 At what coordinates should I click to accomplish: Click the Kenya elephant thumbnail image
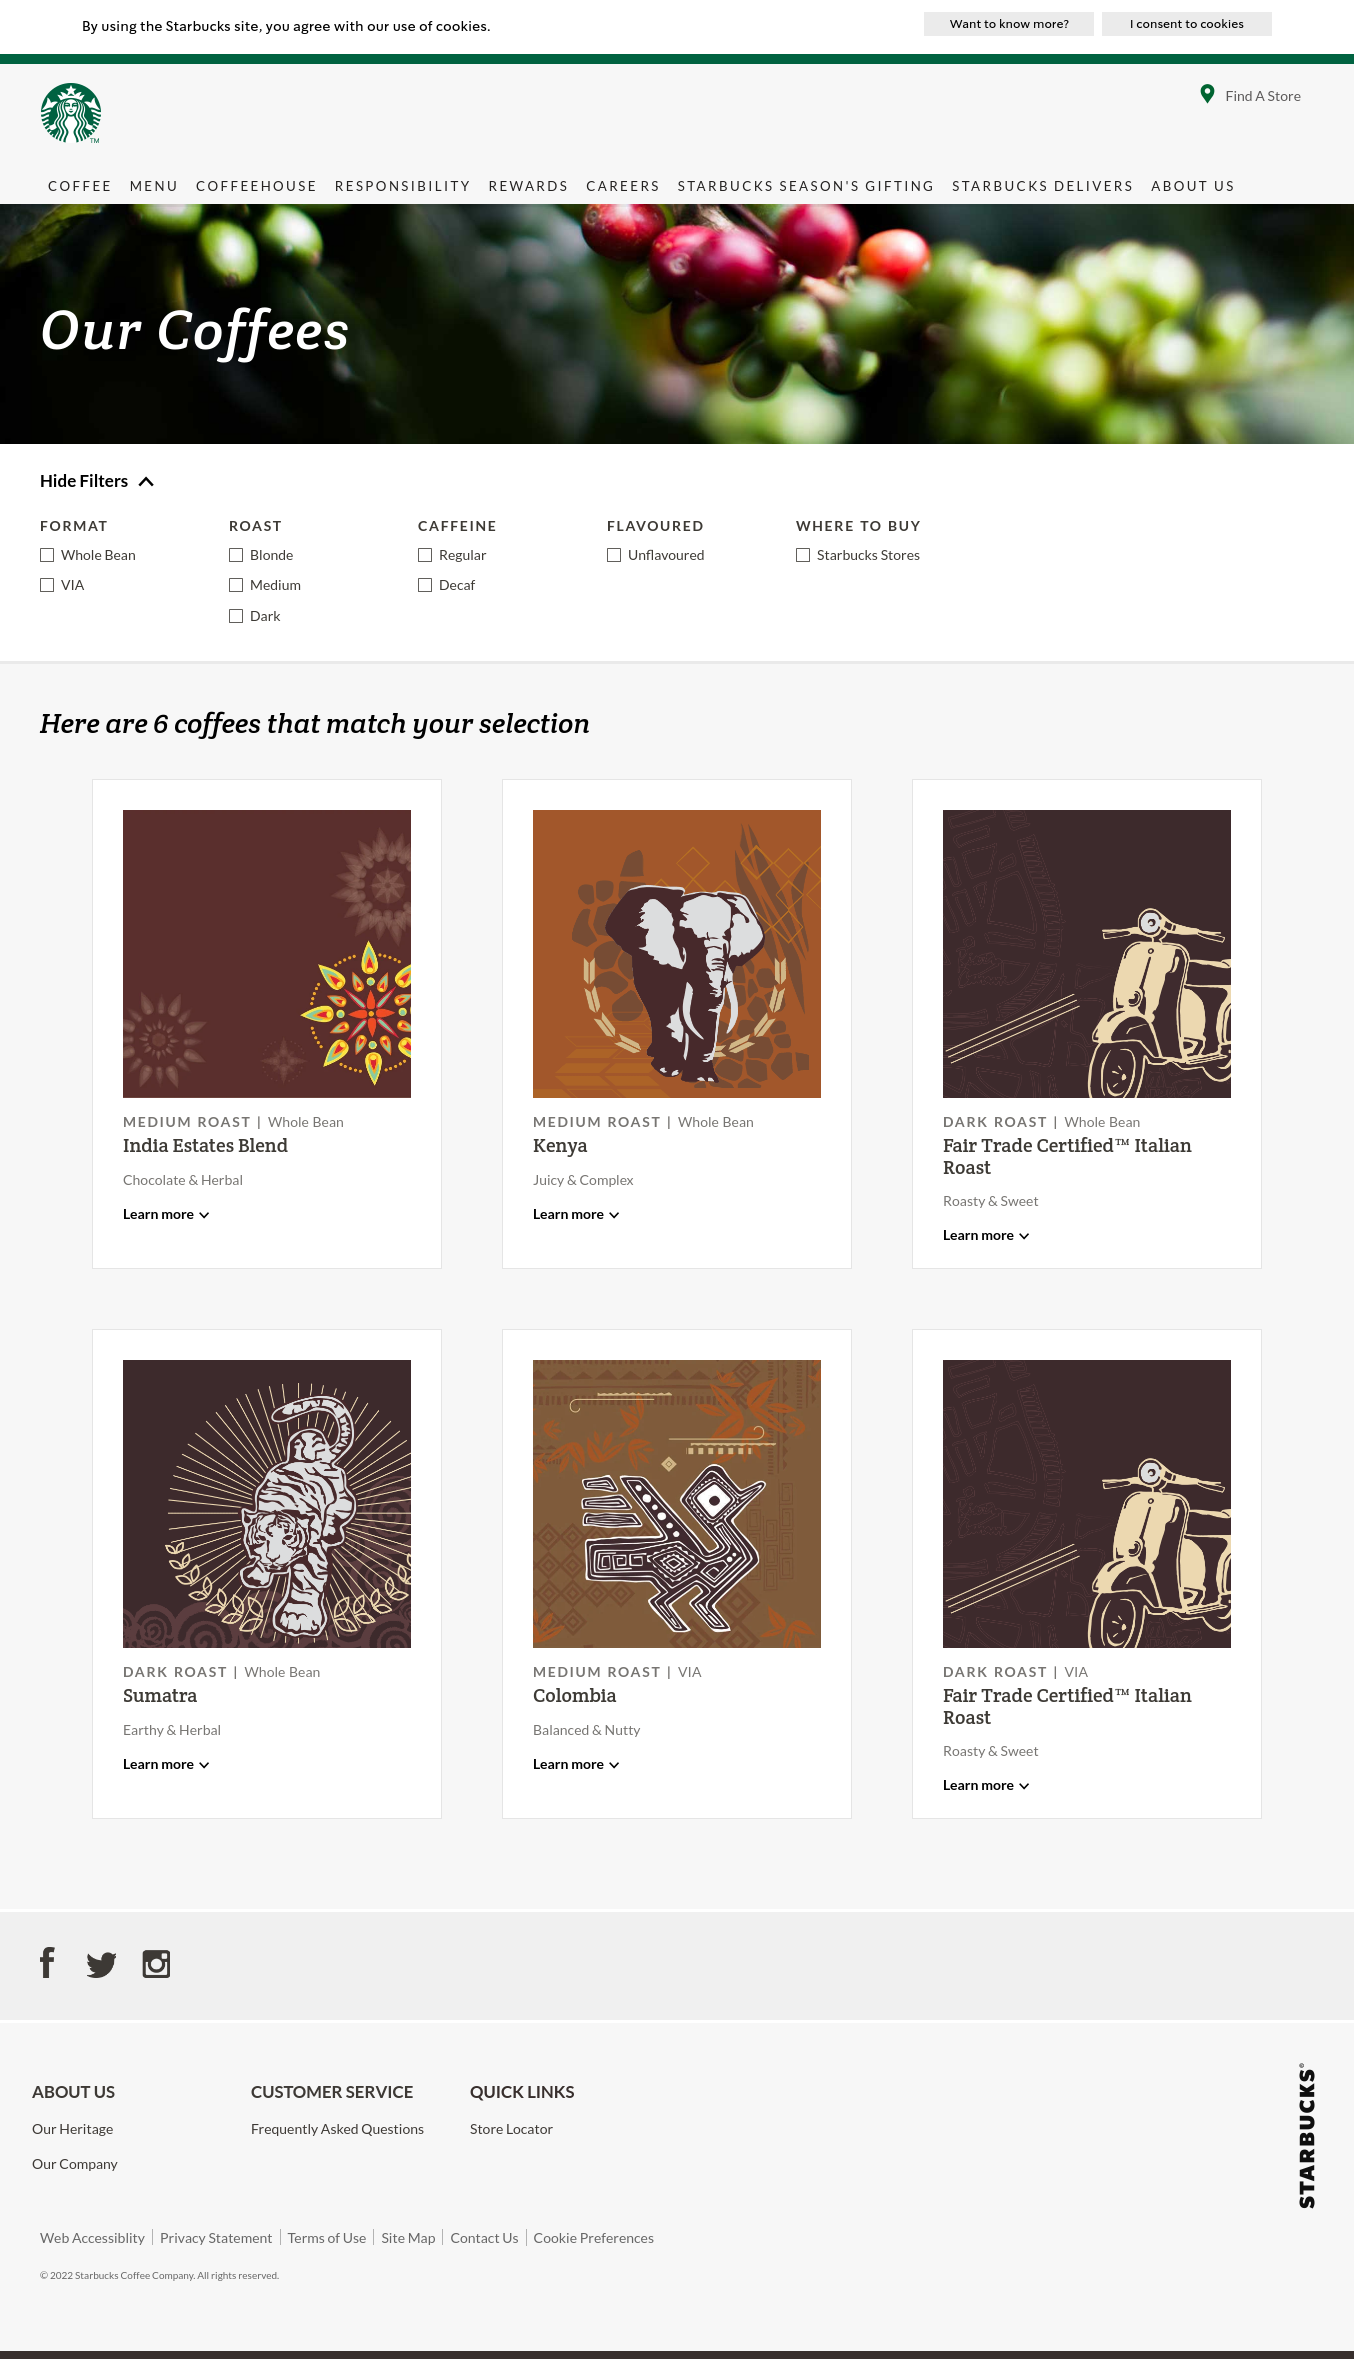pos(676,953)
